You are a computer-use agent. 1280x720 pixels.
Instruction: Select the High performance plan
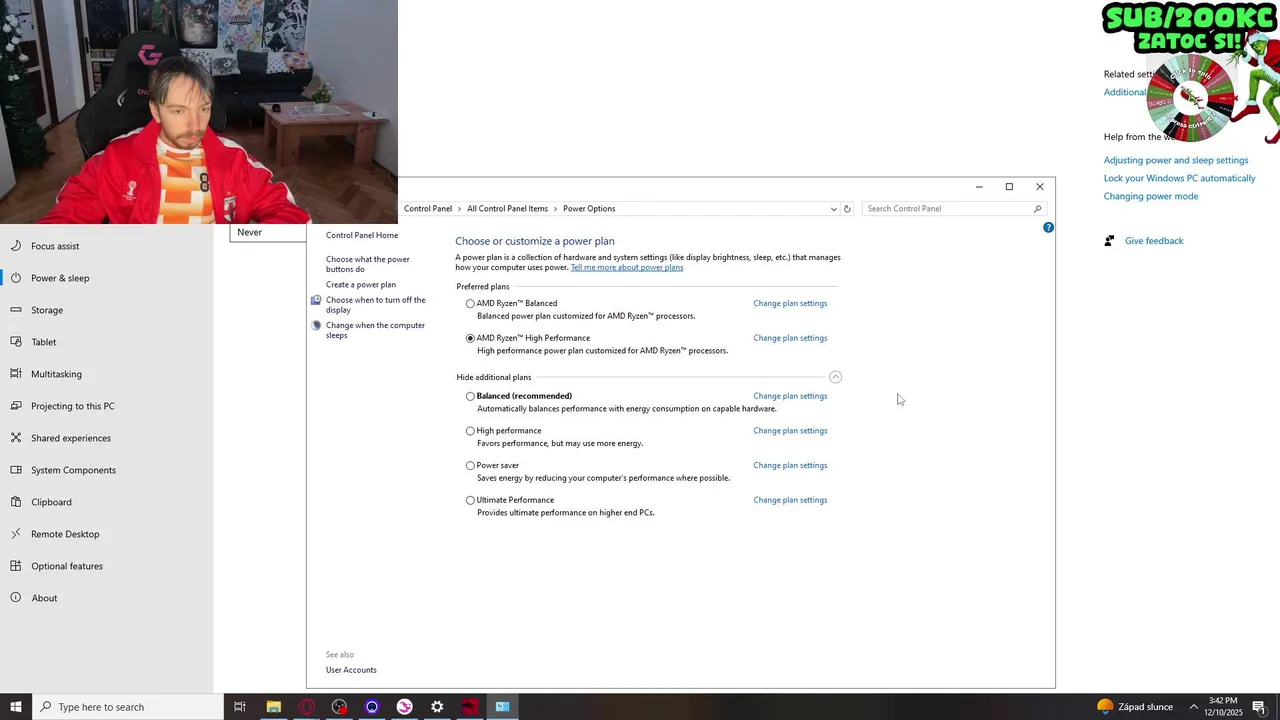point(470,431)
